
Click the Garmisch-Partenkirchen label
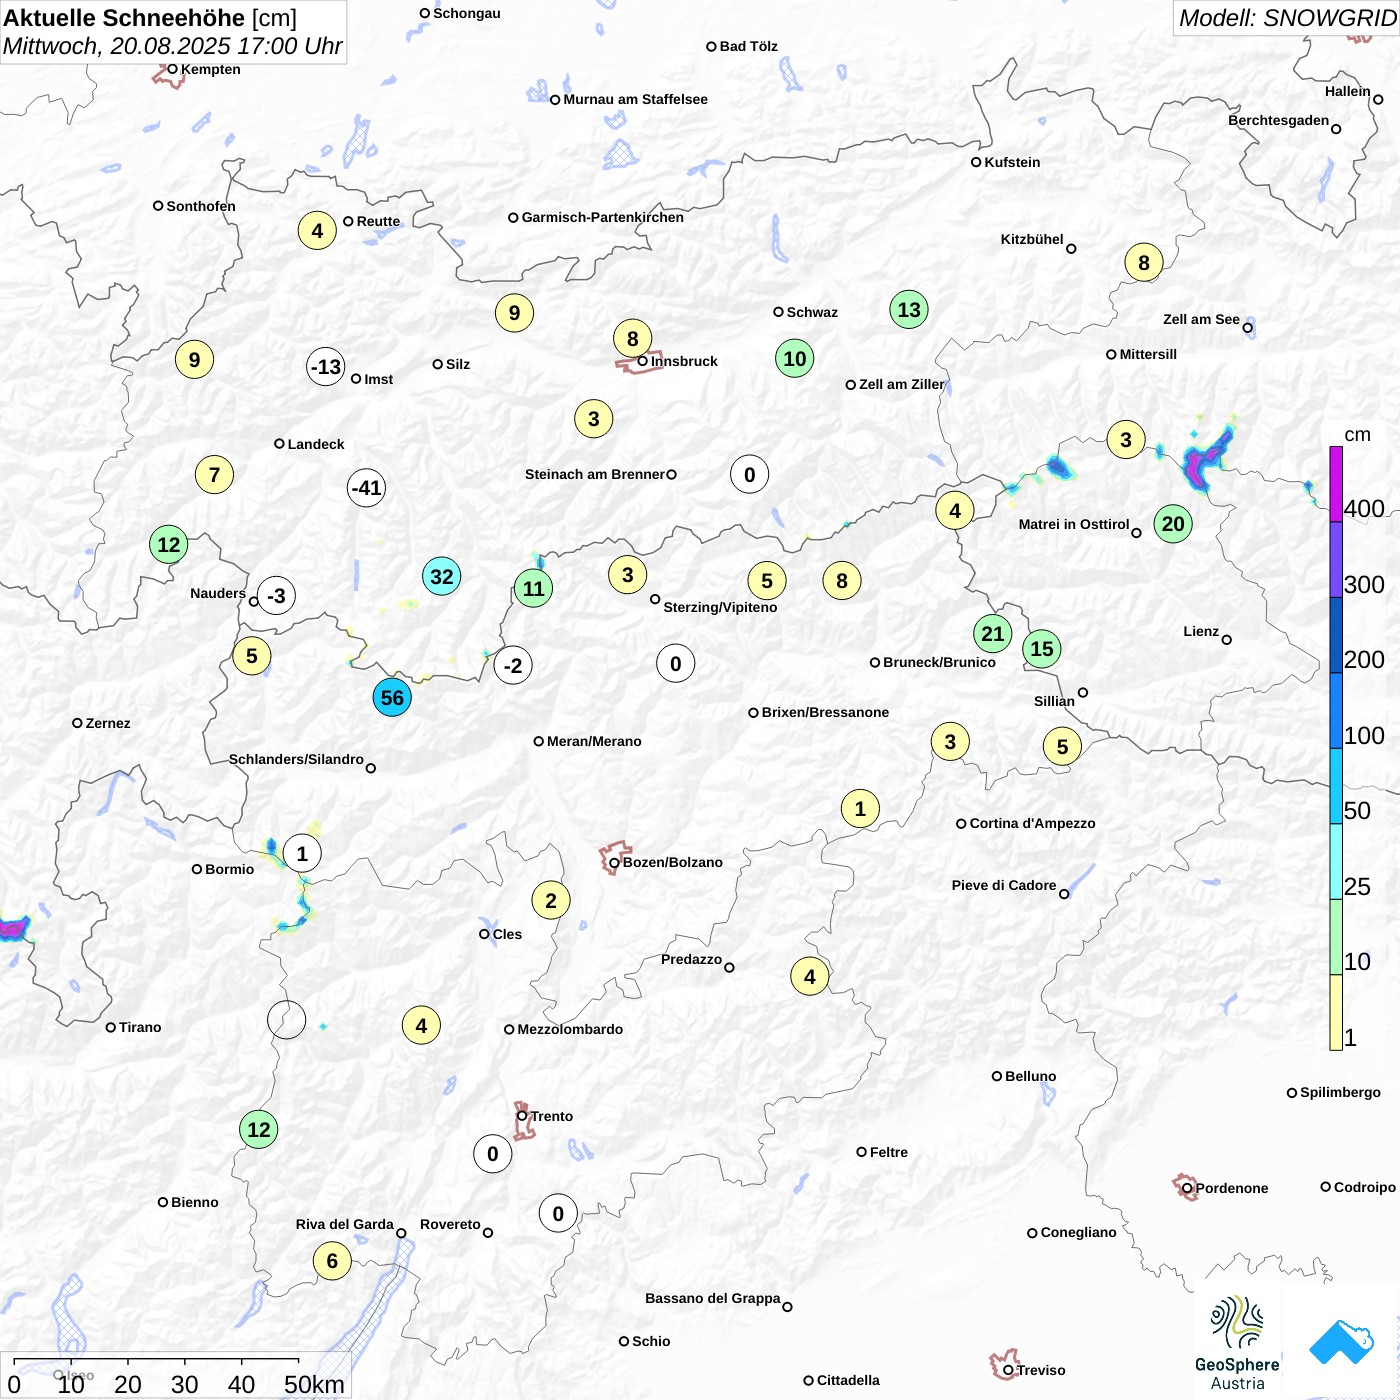(603, 217)
